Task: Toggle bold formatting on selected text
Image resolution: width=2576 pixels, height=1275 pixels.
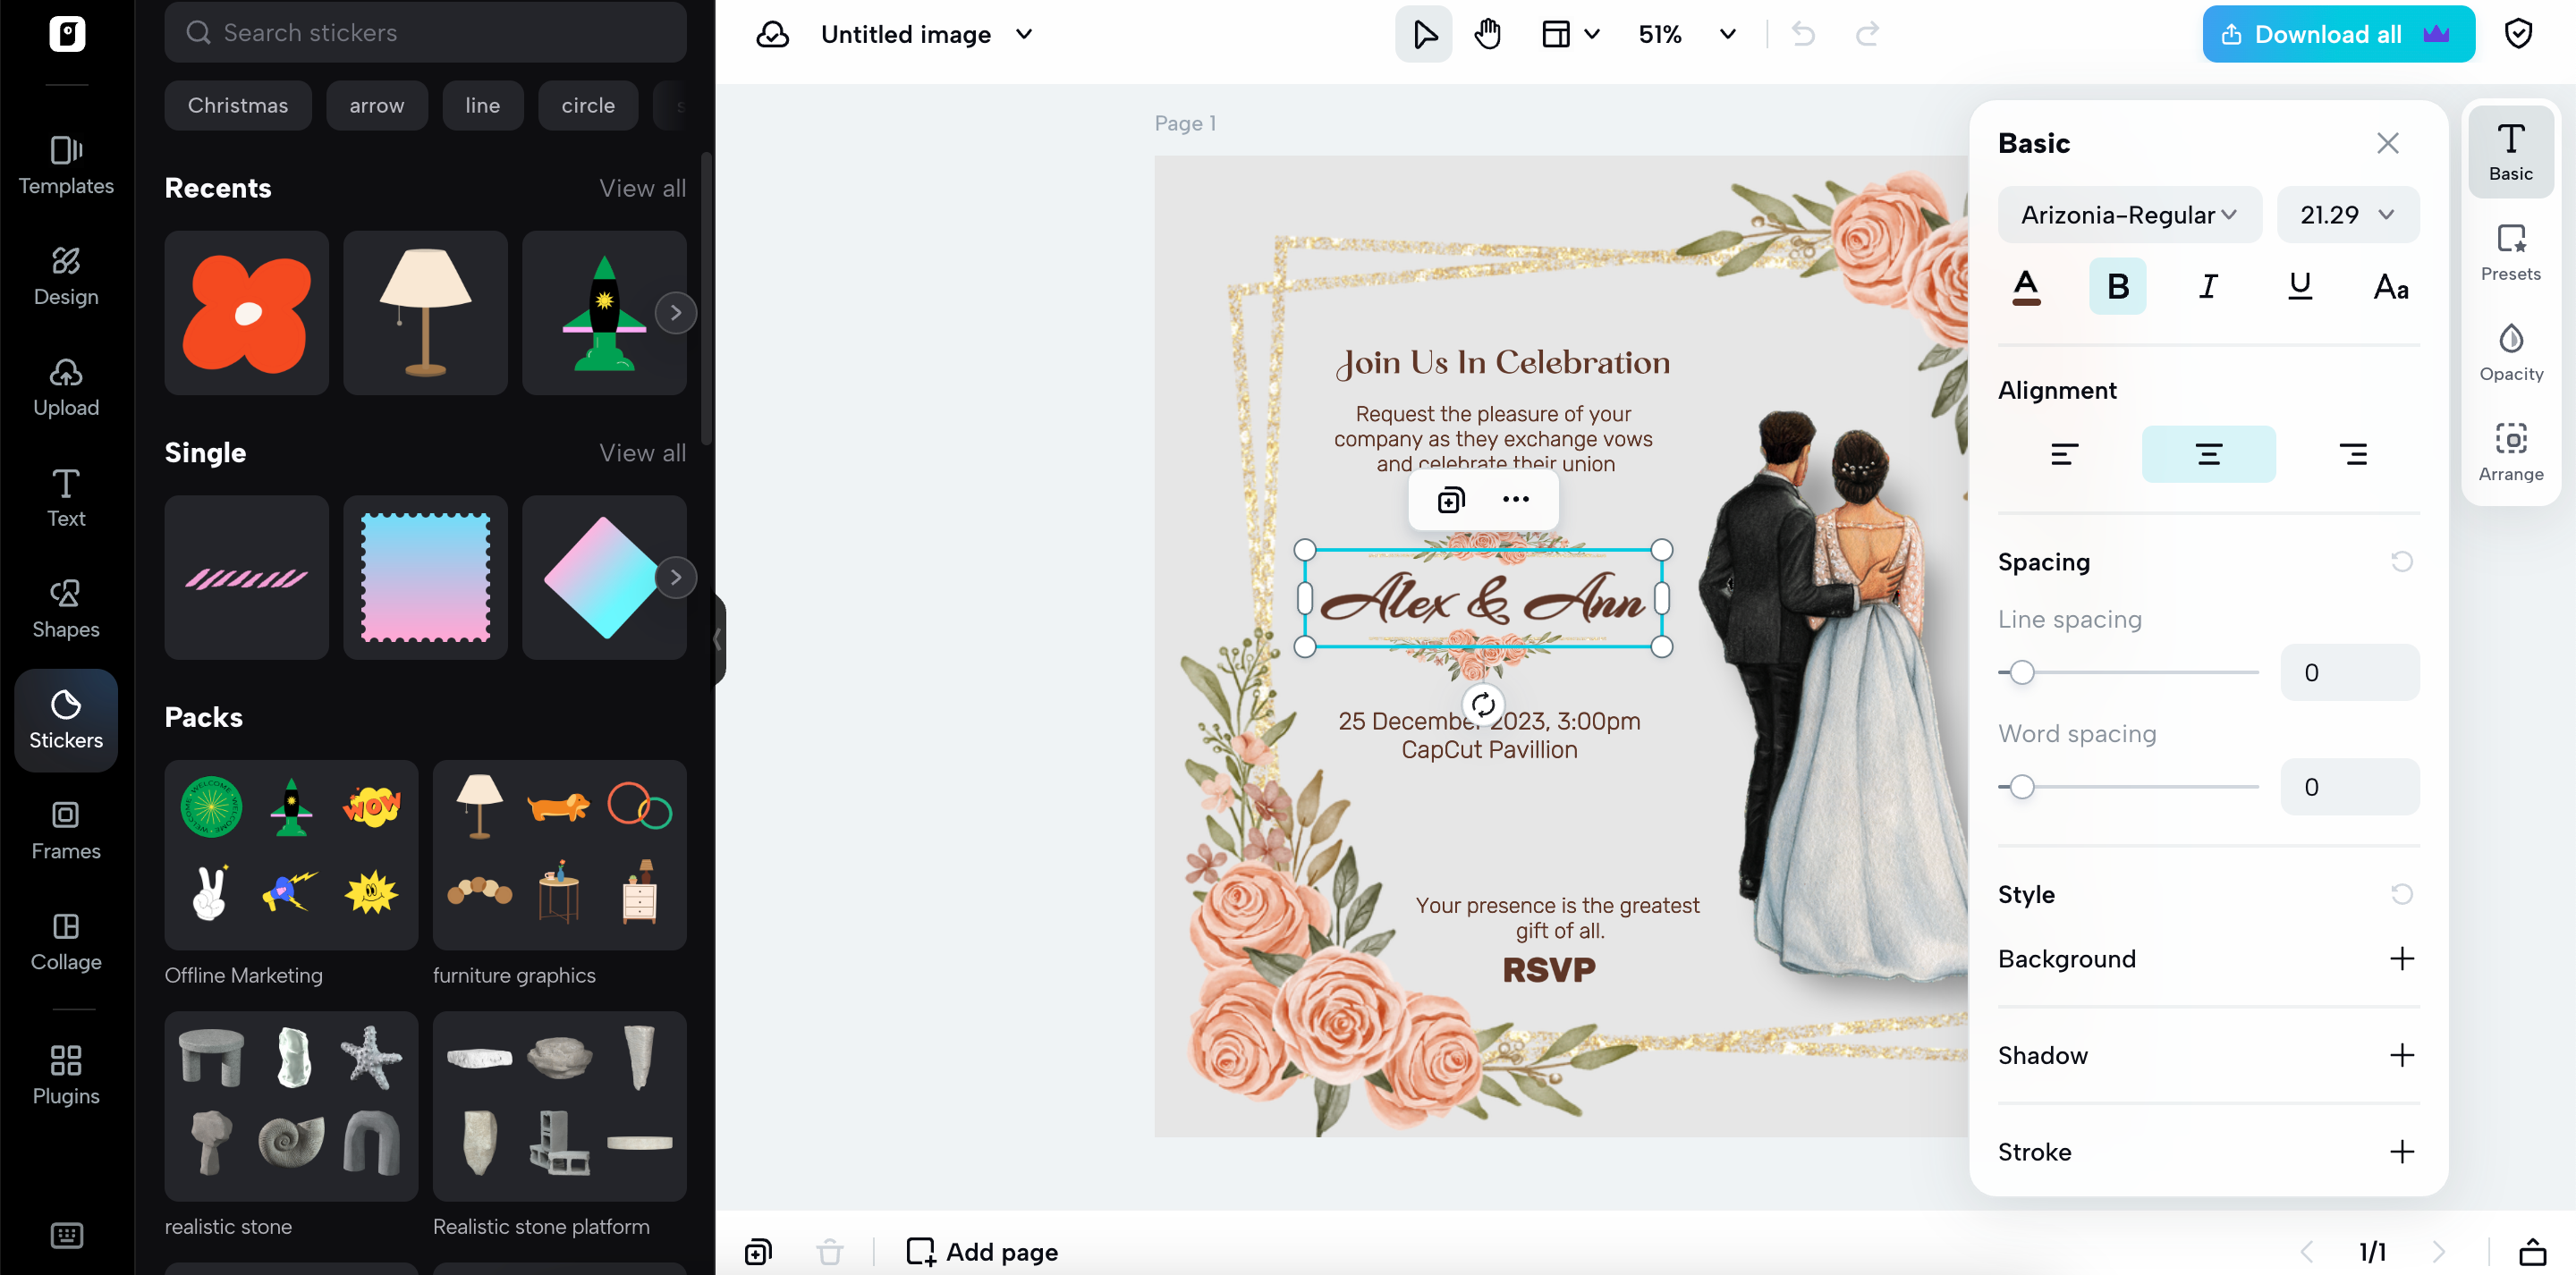Action: pyautogui.click(x=2117, y=286)
